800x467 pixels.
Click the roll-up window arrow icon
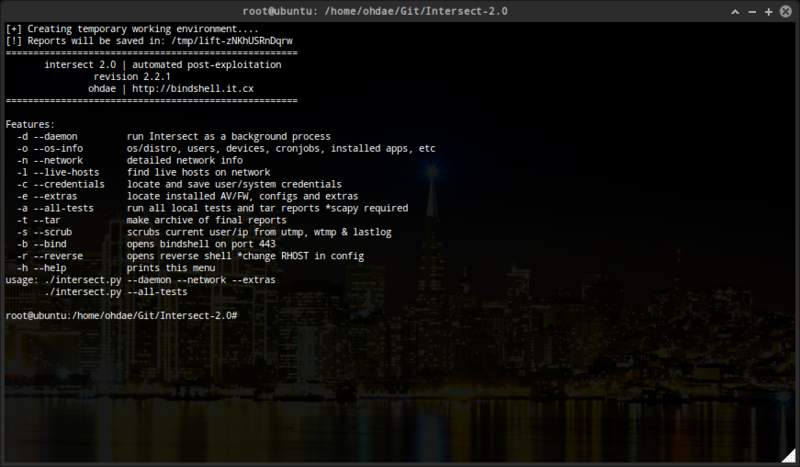(x=735, y=11)
